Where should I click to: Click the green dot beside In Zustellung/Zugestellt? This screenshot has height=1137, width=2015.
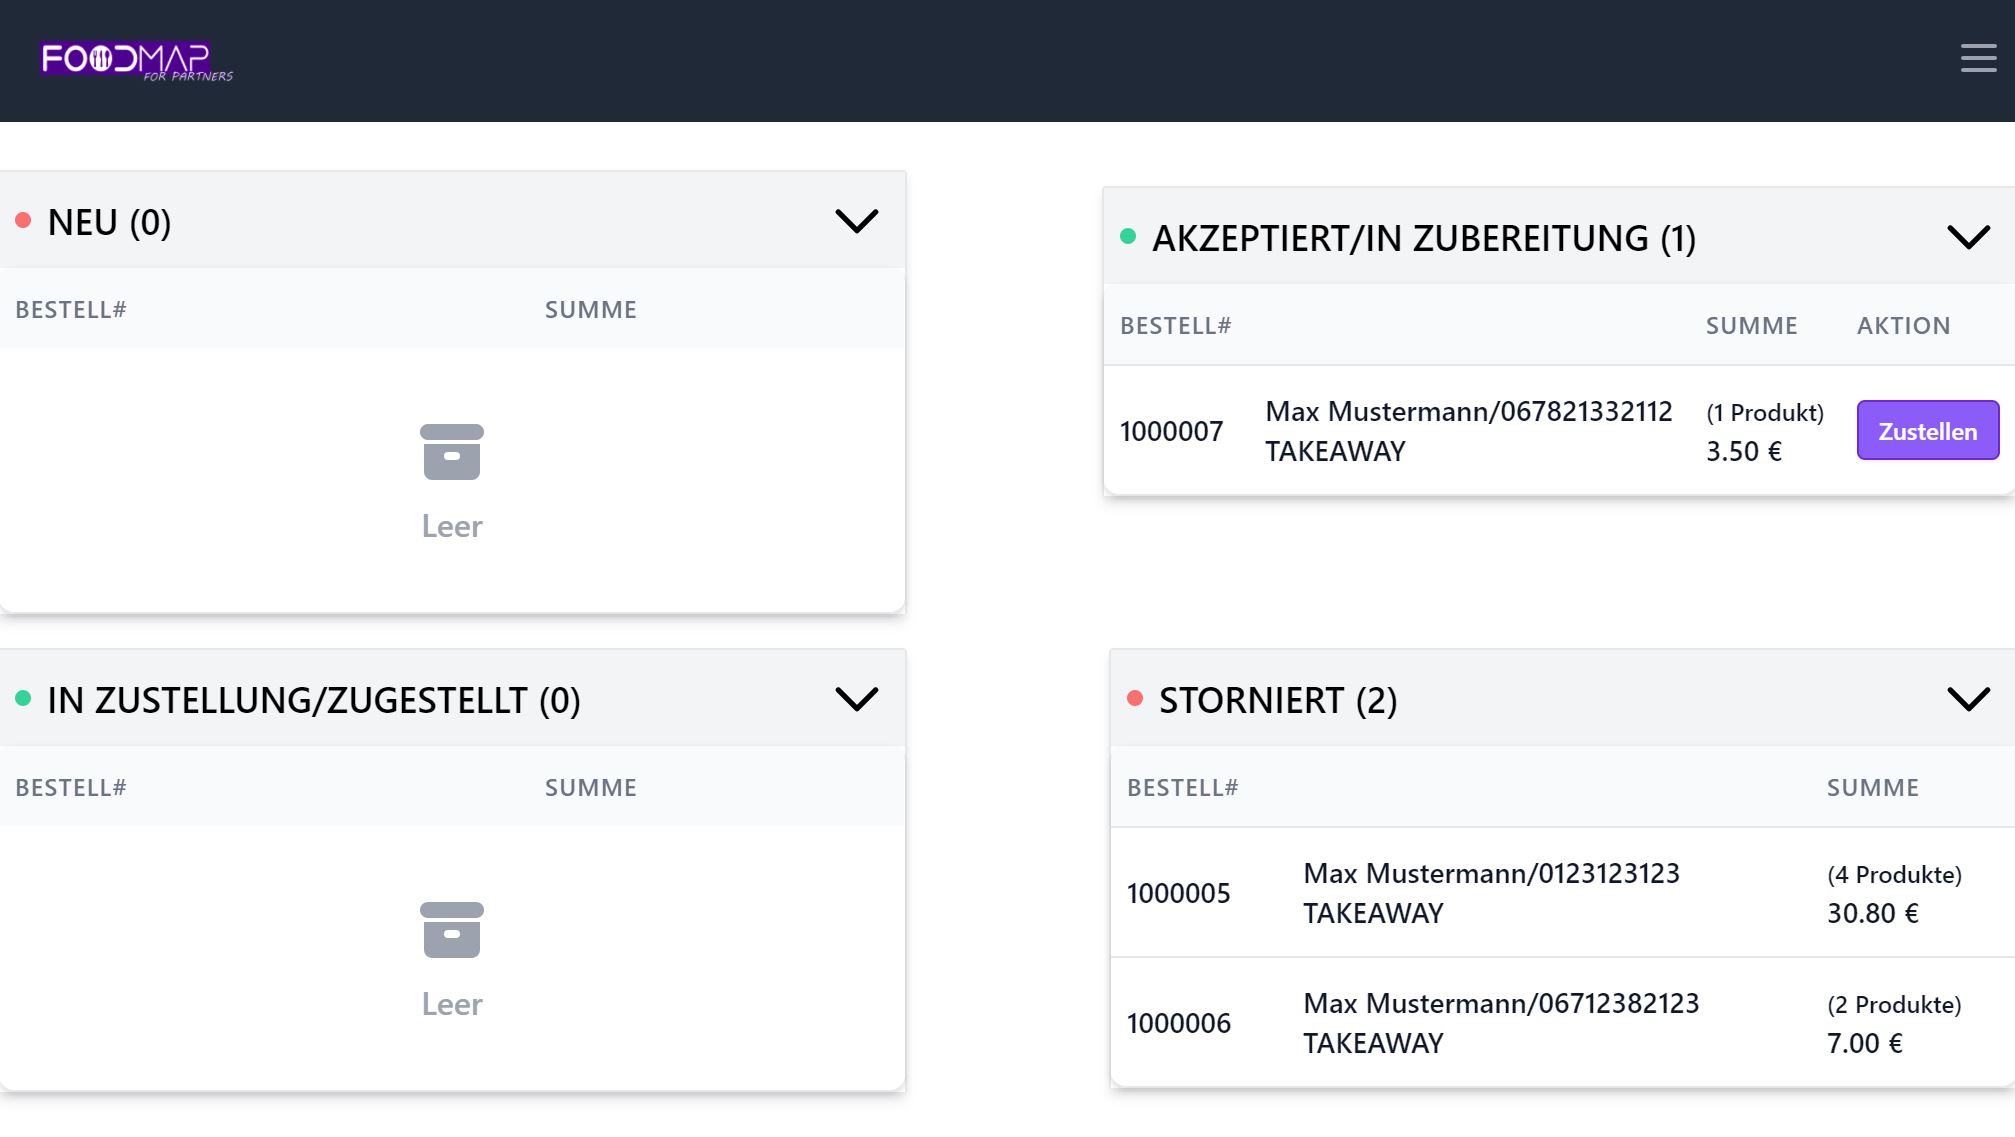tap(23, 698)
